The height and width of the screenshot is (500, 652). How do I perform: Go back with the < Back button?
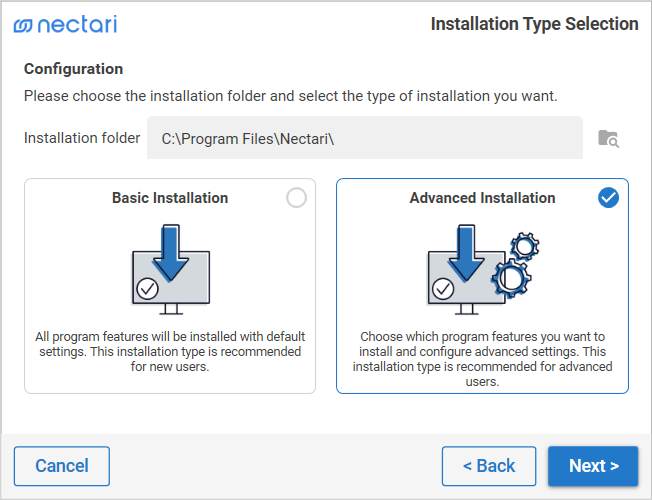click(489, 466)
